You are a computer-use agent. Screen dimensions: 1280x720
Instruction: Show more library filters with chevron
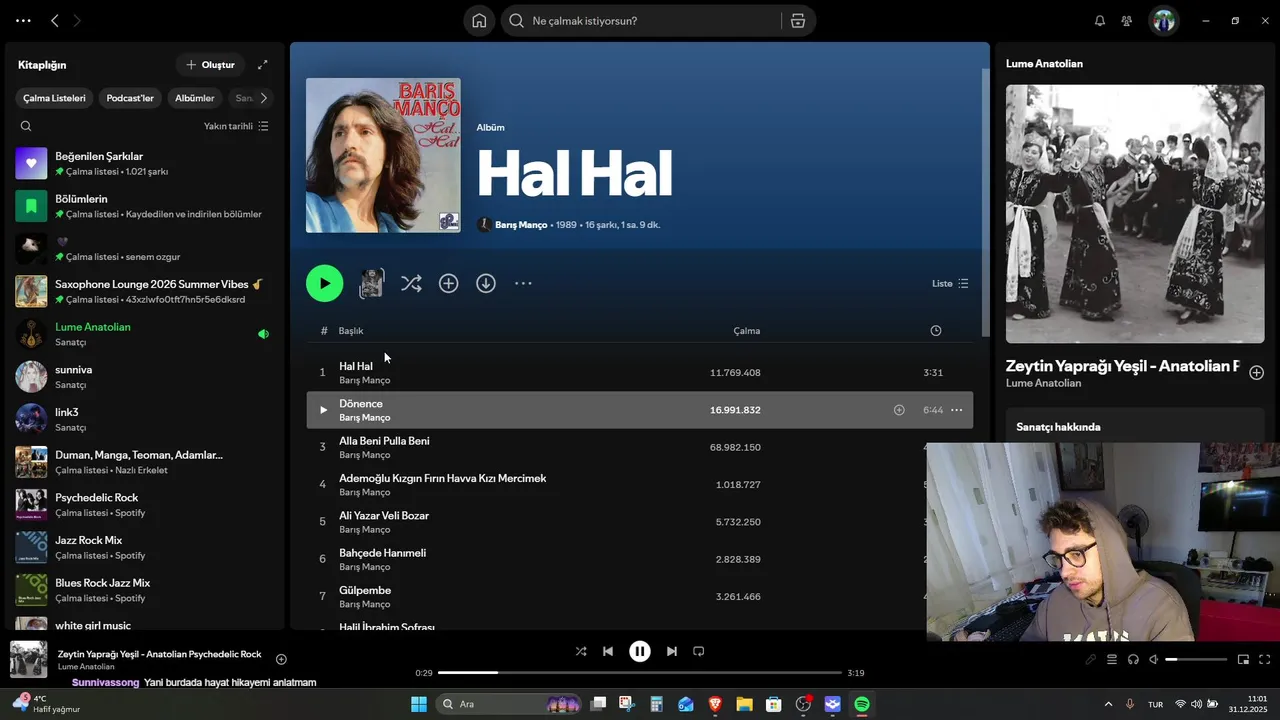263,98
